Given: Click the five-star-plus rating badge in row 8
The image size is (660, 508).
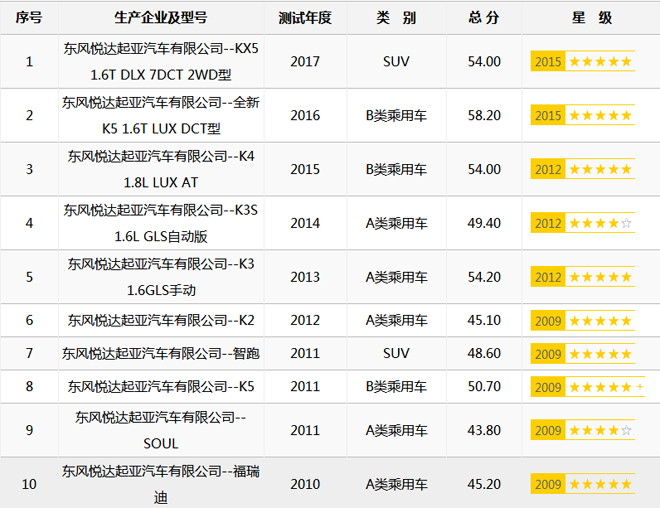Looking at the screenshot, I should (588, 387).
